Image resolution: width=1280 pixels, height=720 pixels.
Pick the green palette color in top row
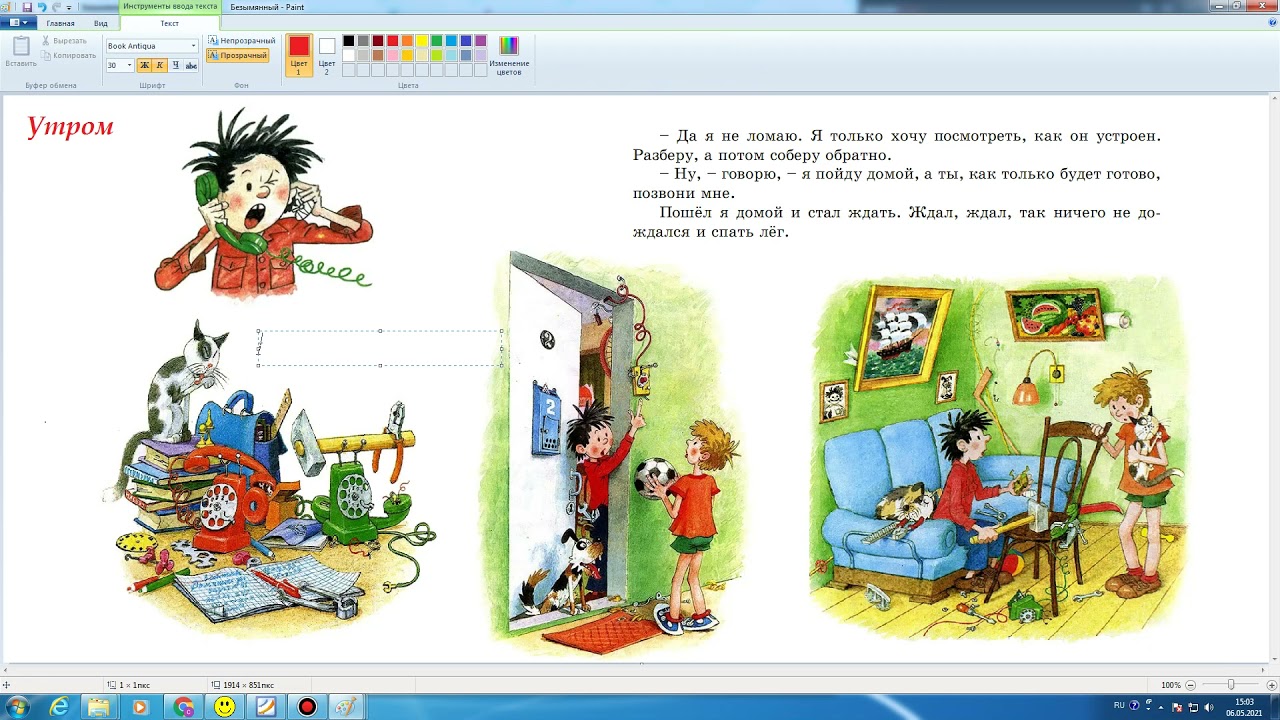pyautogui.click(x=436, y=41)
